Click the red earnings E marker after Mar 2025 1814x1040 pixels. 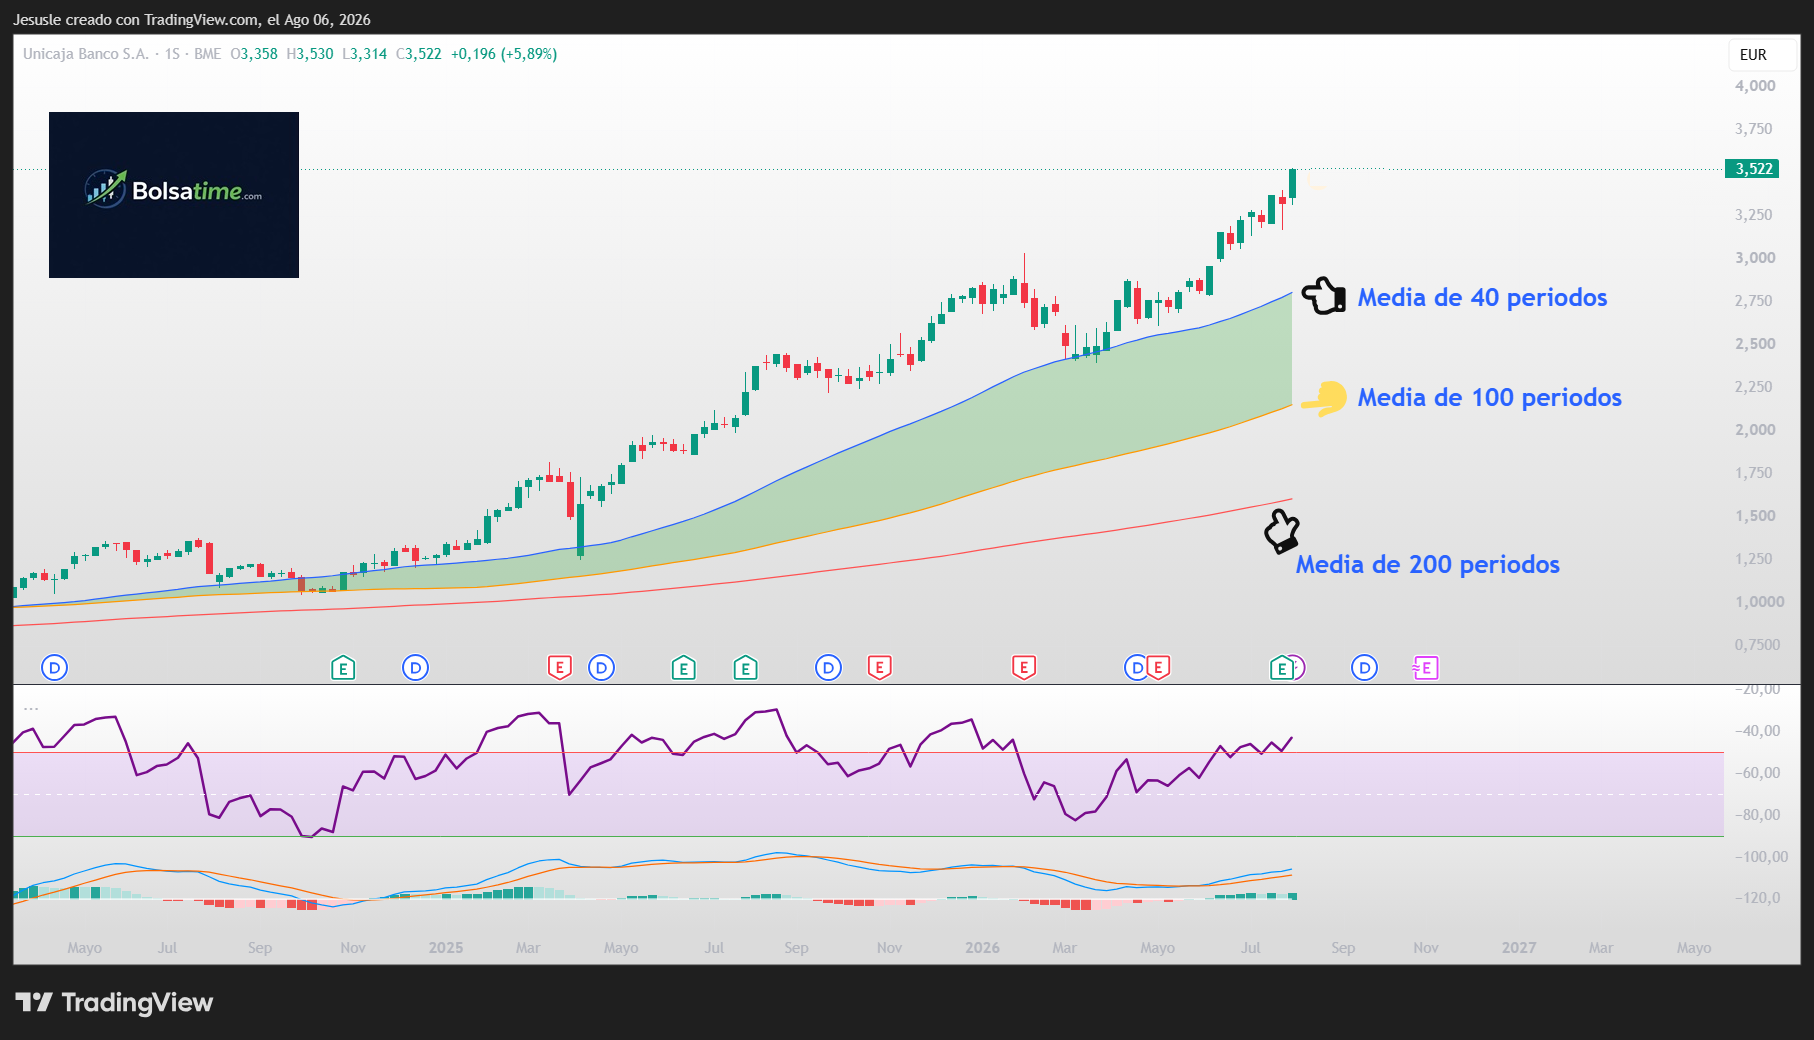tap(560, 668)
